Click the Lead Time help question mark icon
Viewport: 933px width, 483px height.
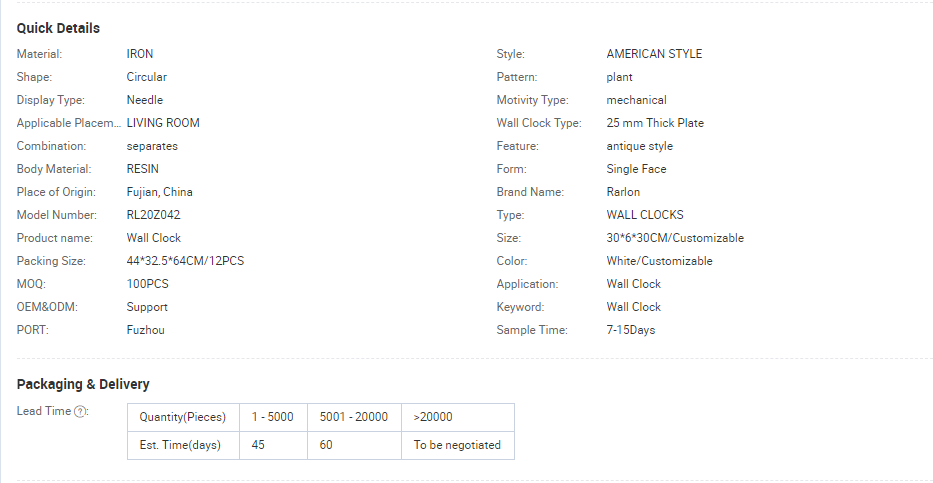[81, 412]
